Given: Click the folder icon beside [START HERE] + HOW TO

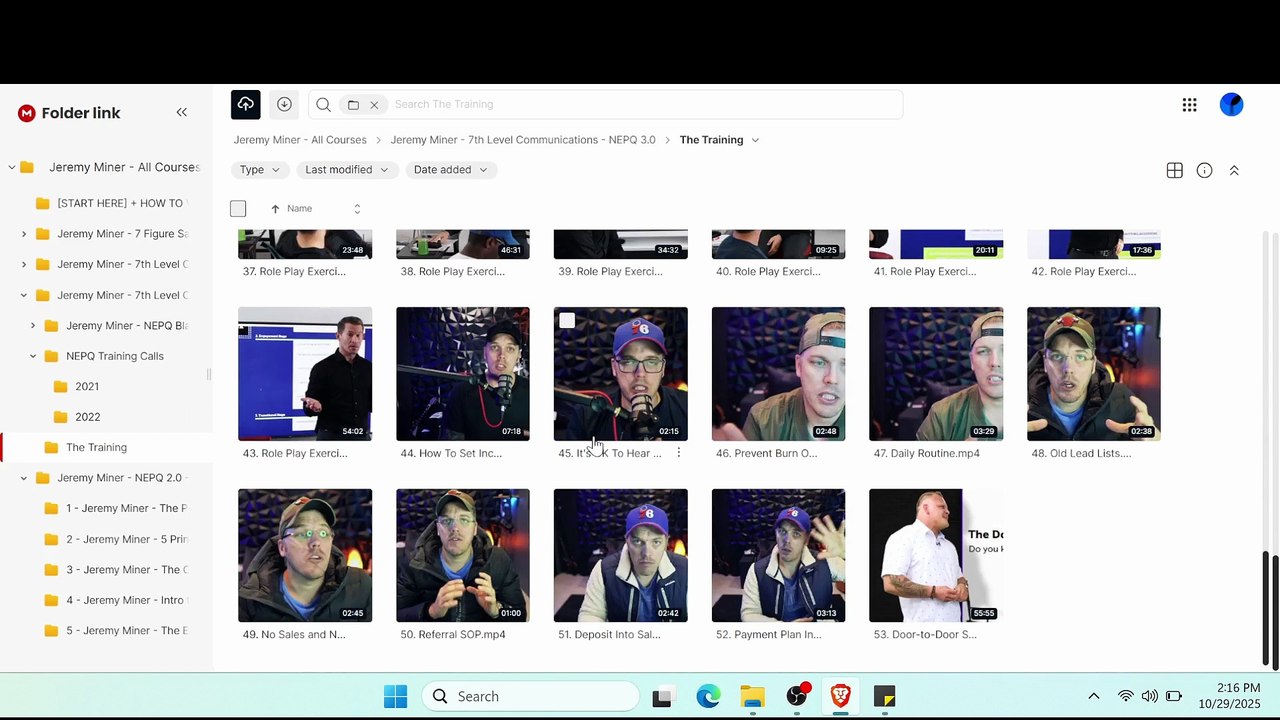Looking at the screenshot, I should [42, 203].
